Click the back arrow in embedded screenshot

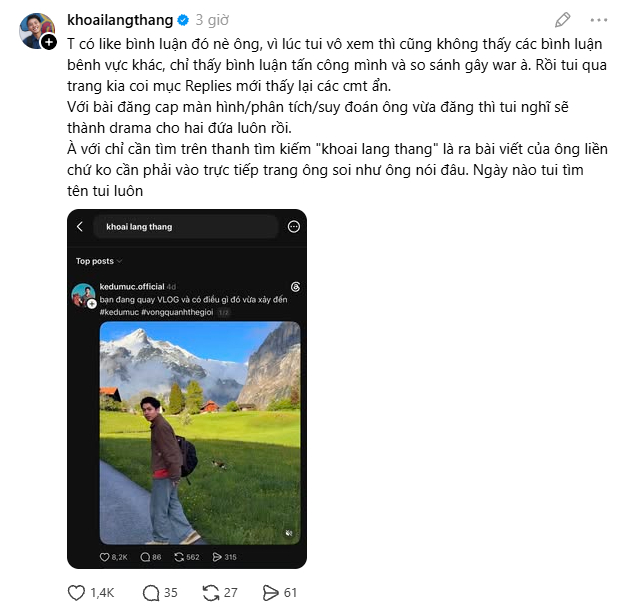coord(80,226)
